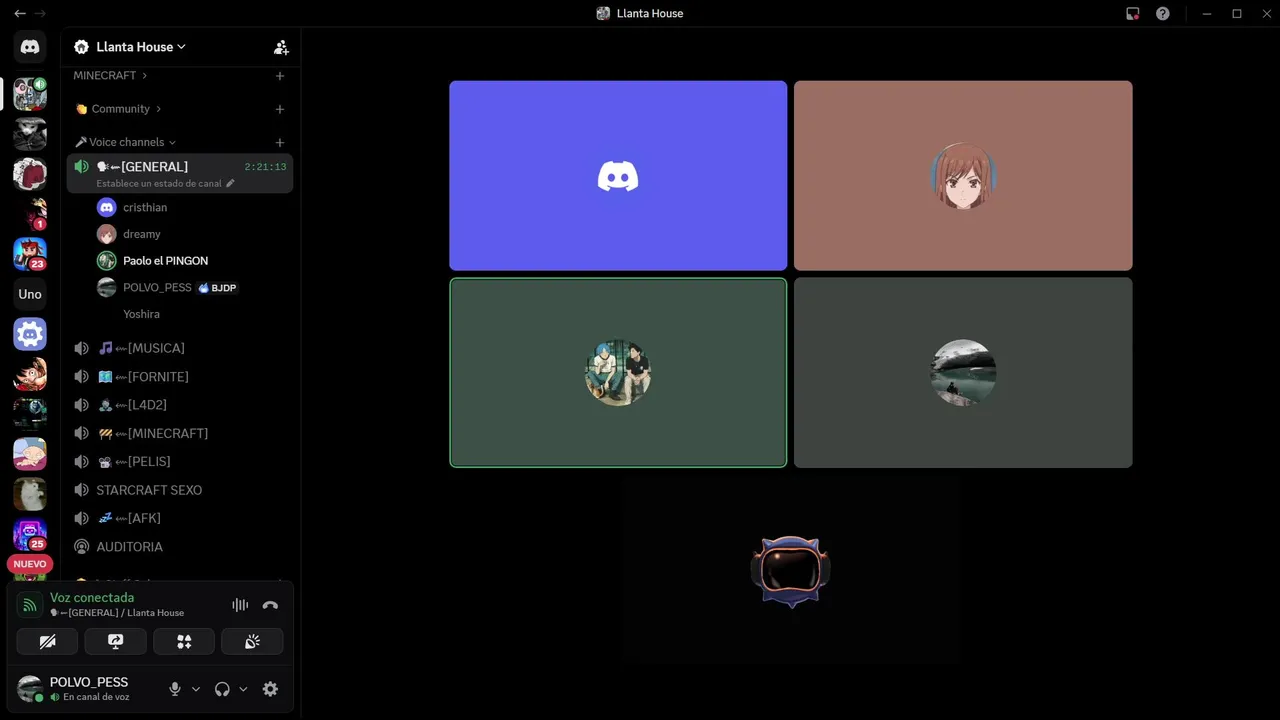Expand the MINECRAFT category
This screenshot has height=720, width=1280.
[110, 76]
